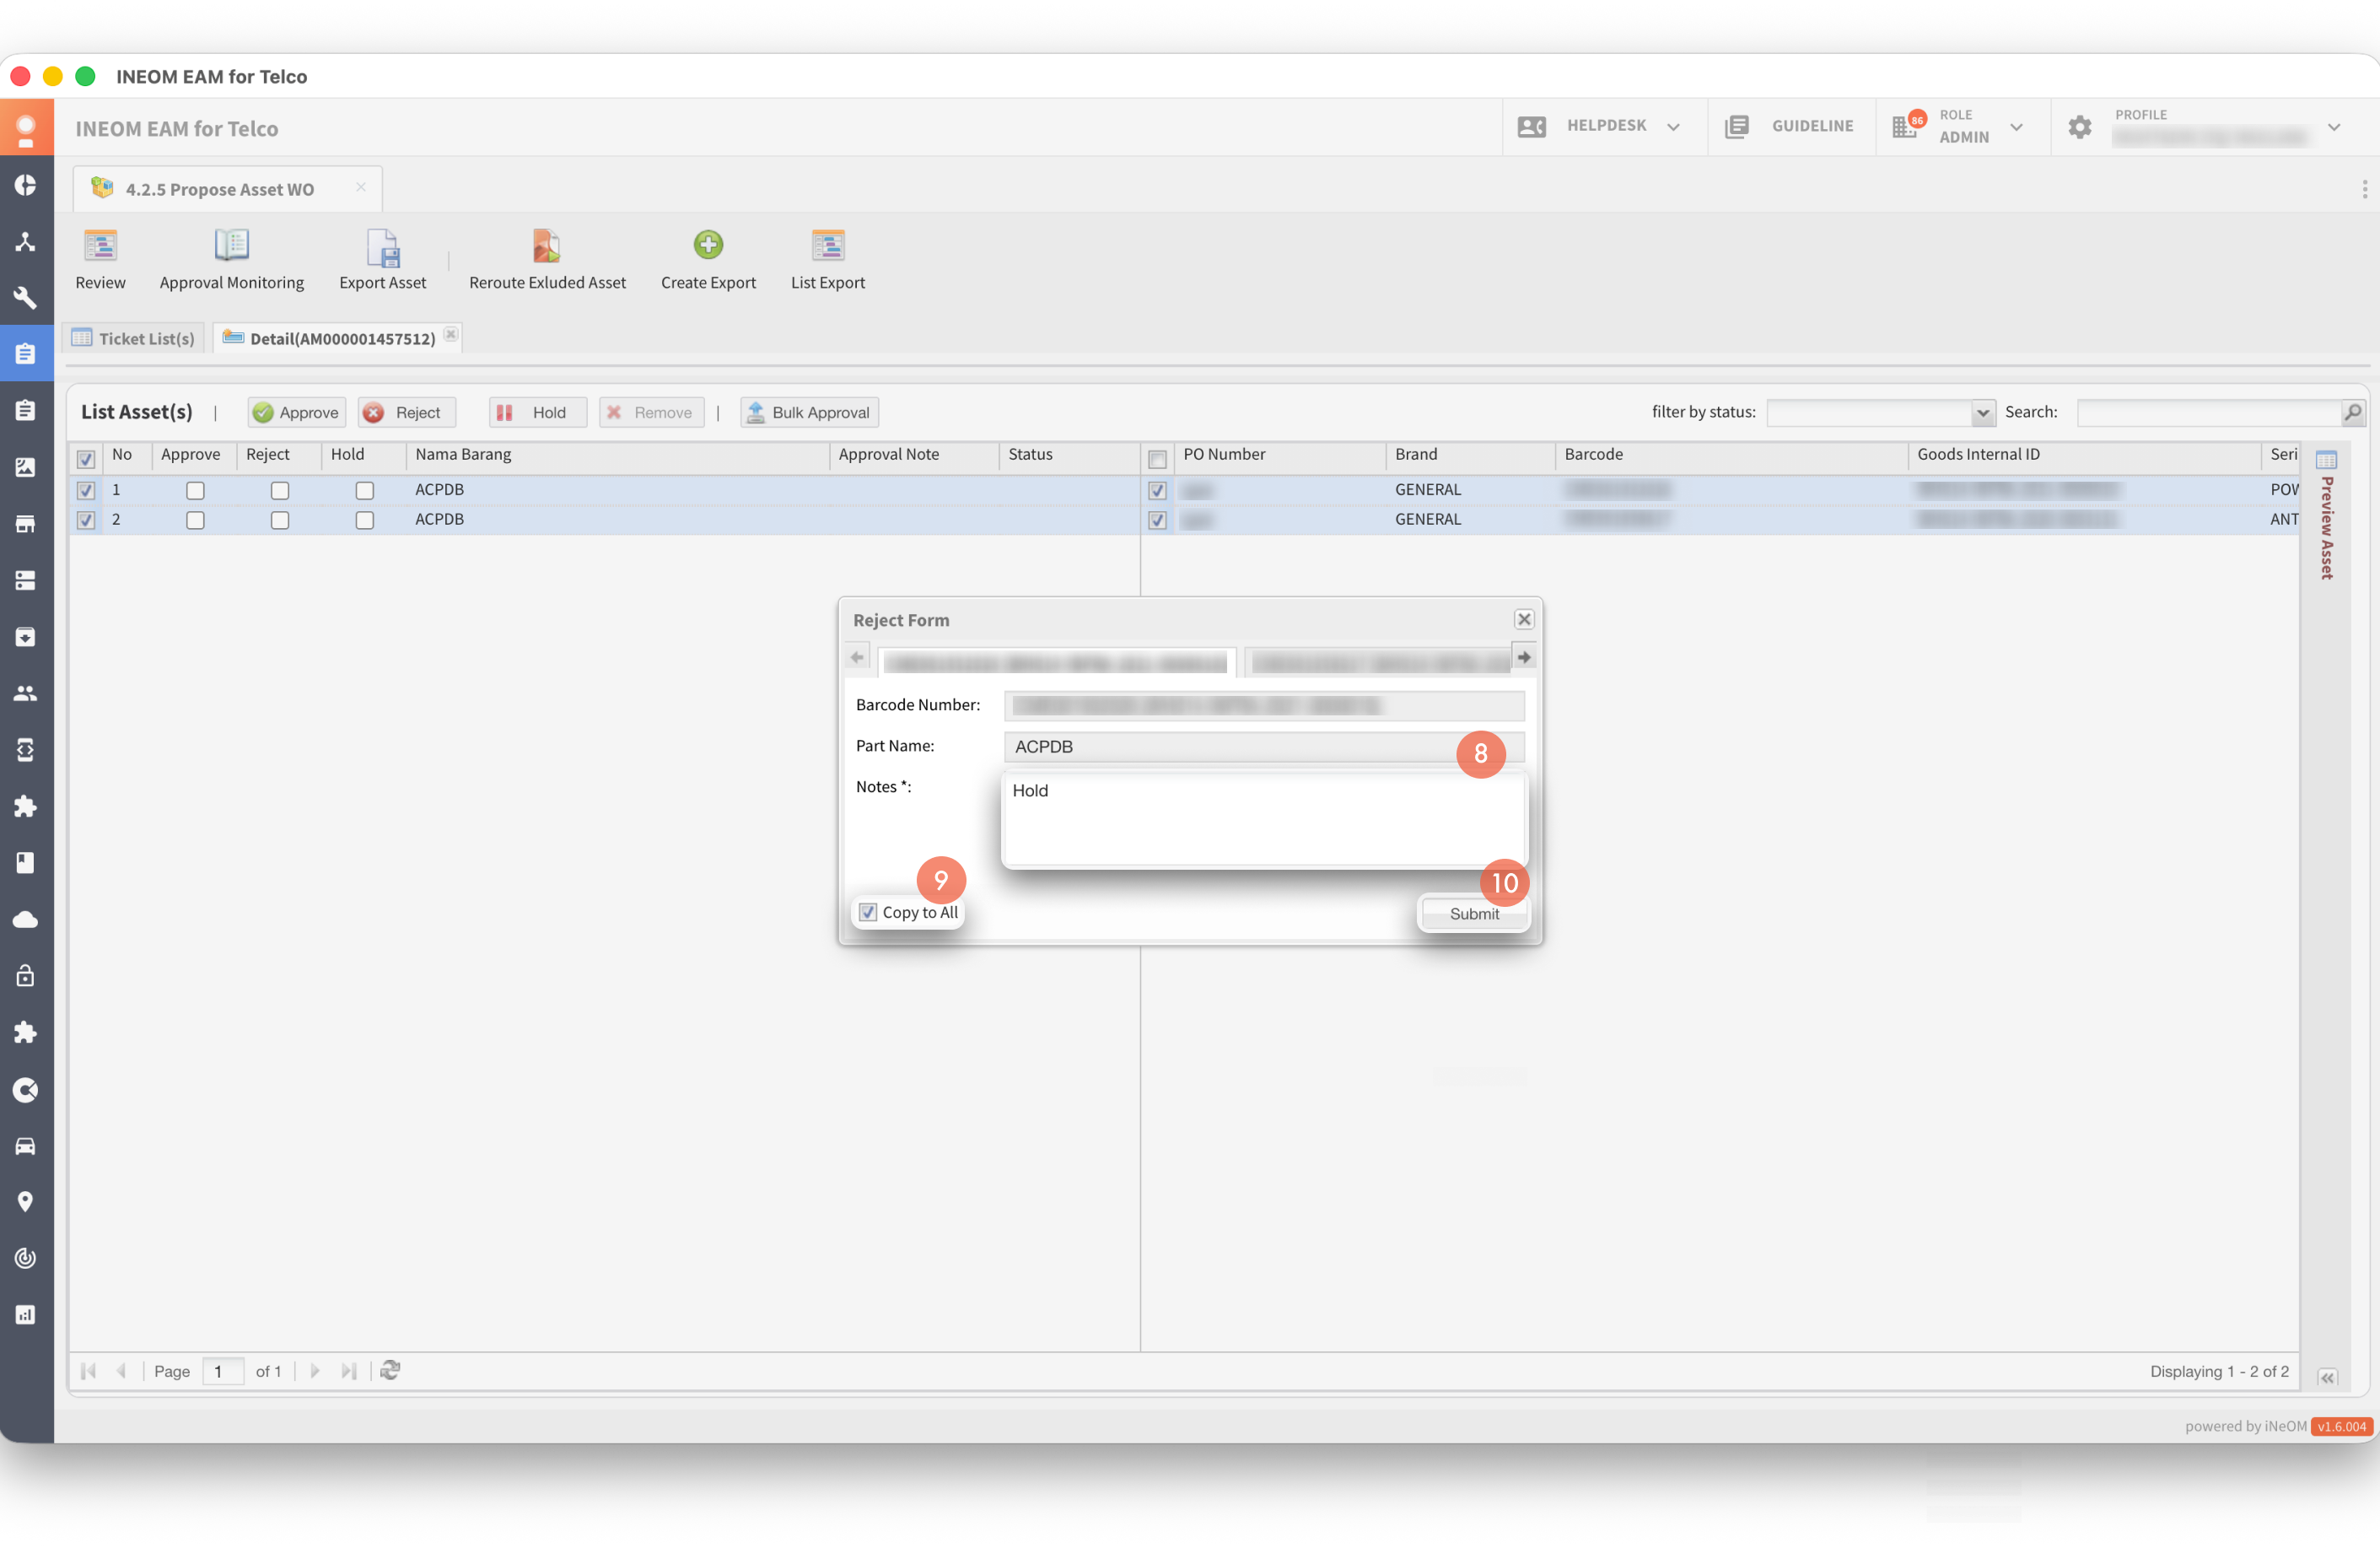2380x1548 pixels.
Task: Select the 4.2.5 Propose Asset WO tab
Action: 218,189
